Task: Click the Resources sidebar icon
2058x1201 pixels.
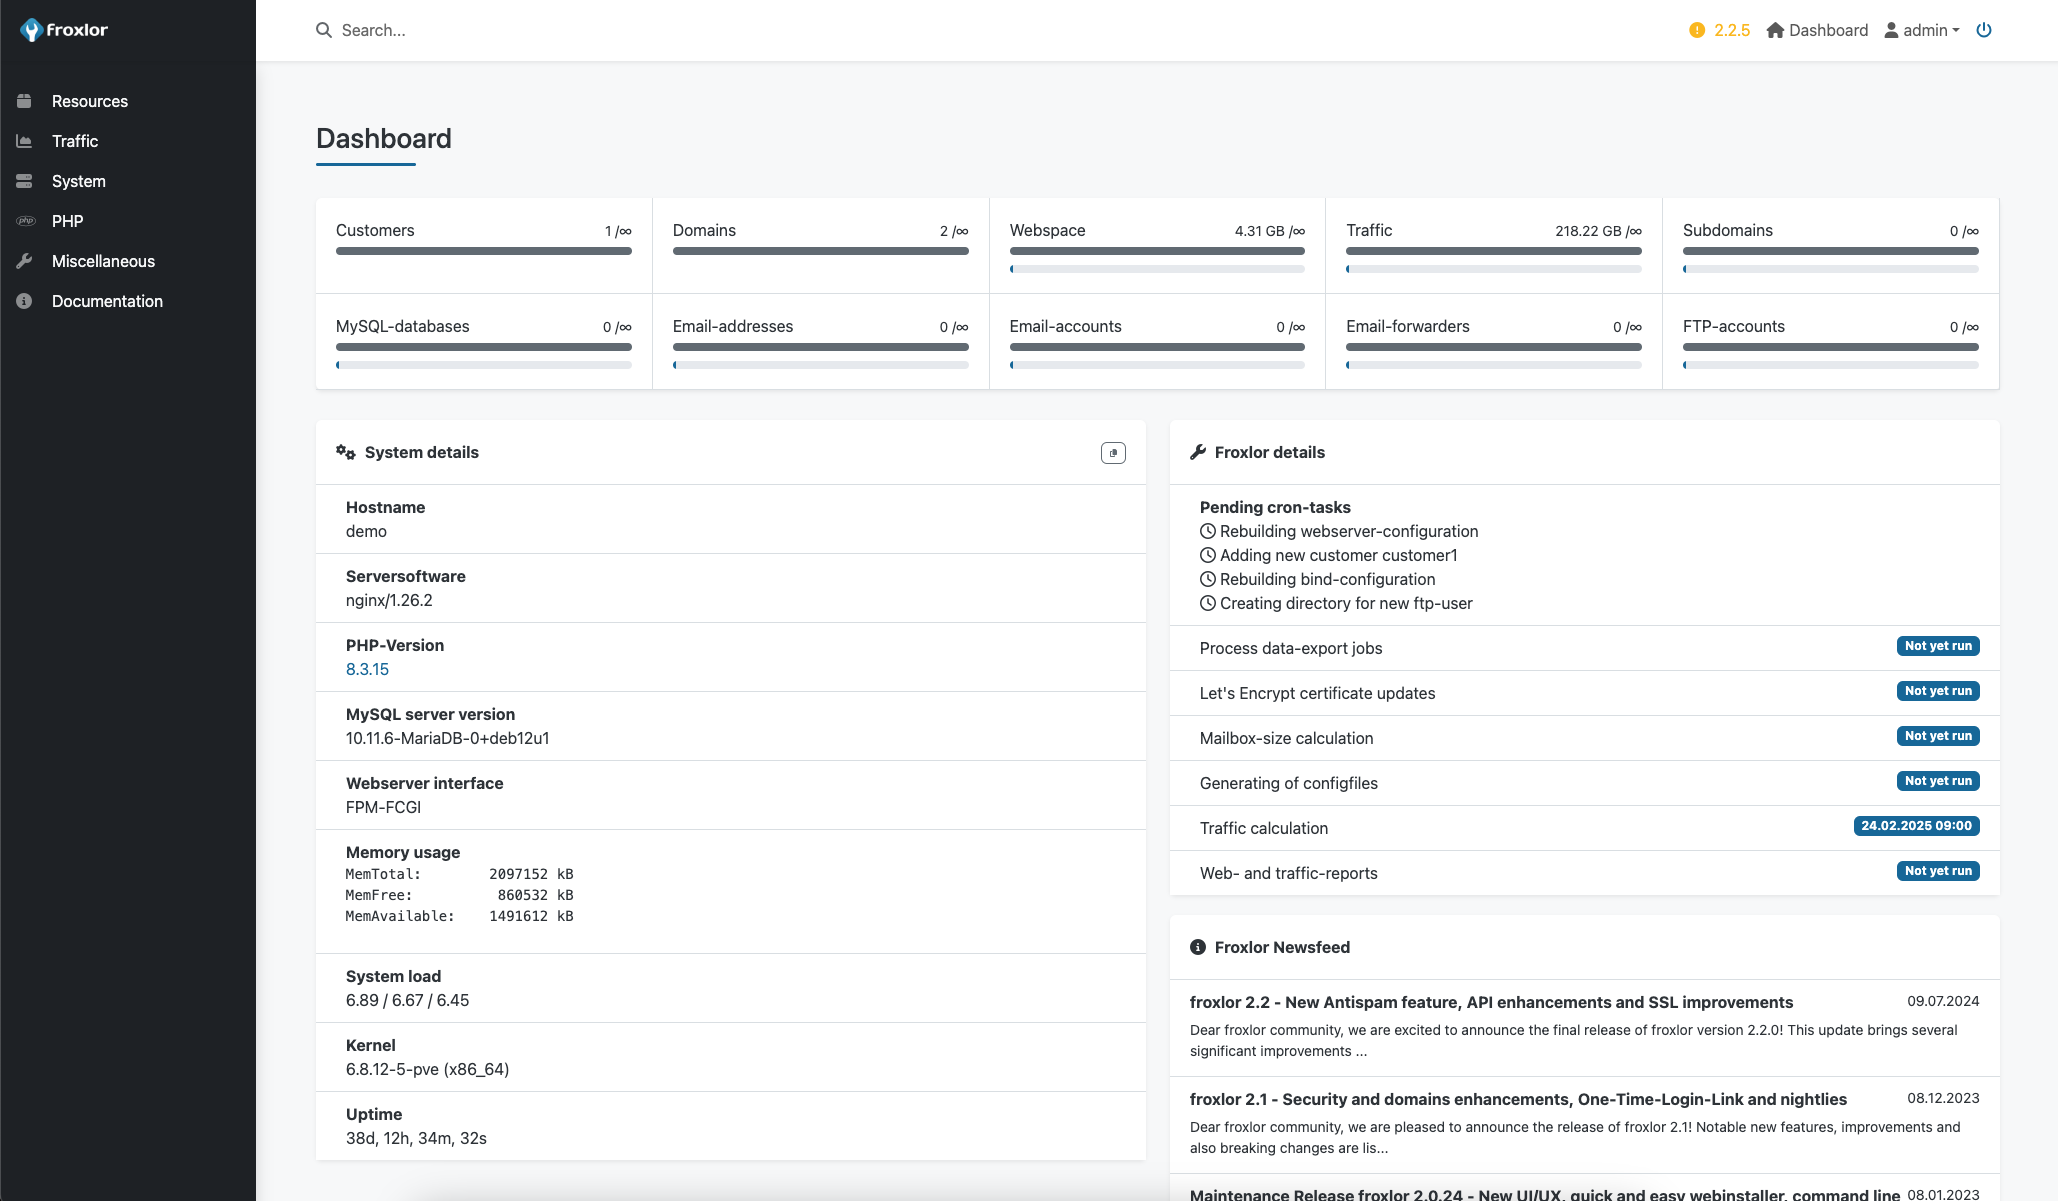Action: pyautogui.click(x=24, y=101)
